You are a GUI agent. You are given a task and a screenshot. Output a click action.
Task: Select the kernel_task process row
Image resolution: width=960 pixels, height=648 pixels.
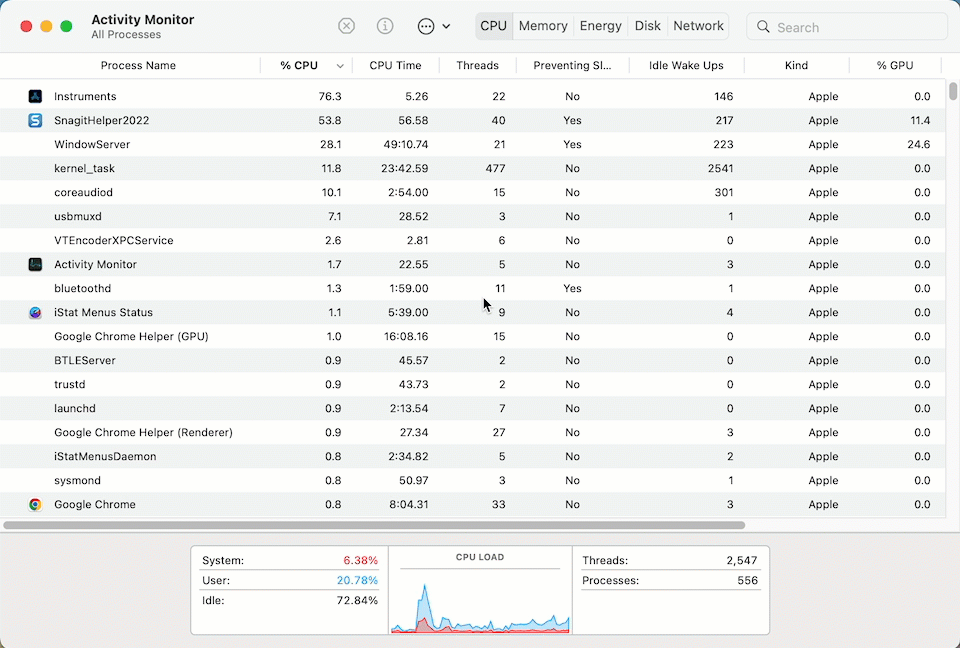coord(471,168)
